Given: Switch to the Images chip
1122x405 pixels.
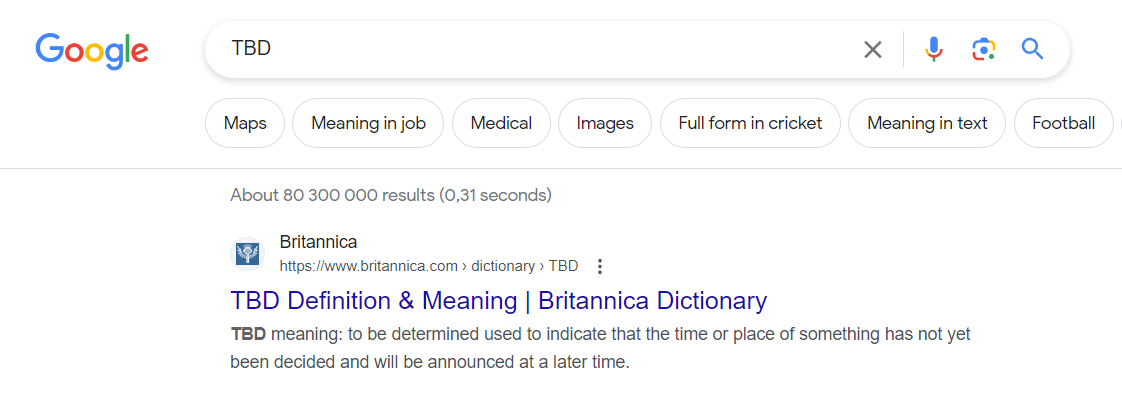Looking at the screenshot, I should tap(605, 123).
